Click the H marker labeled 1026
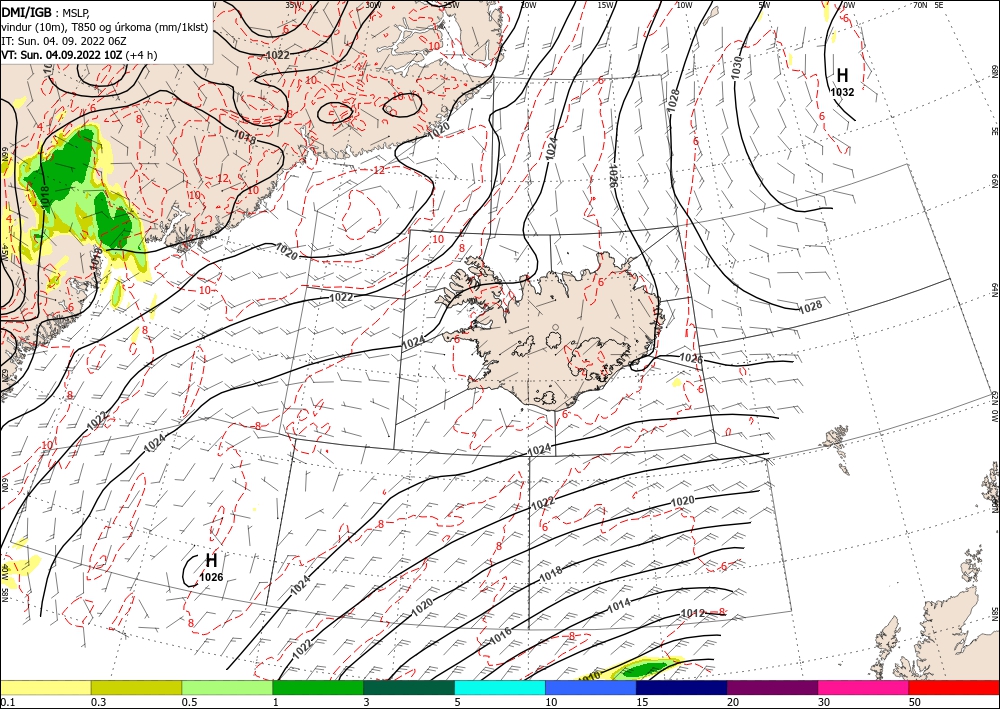 click(x=211, y=561)
